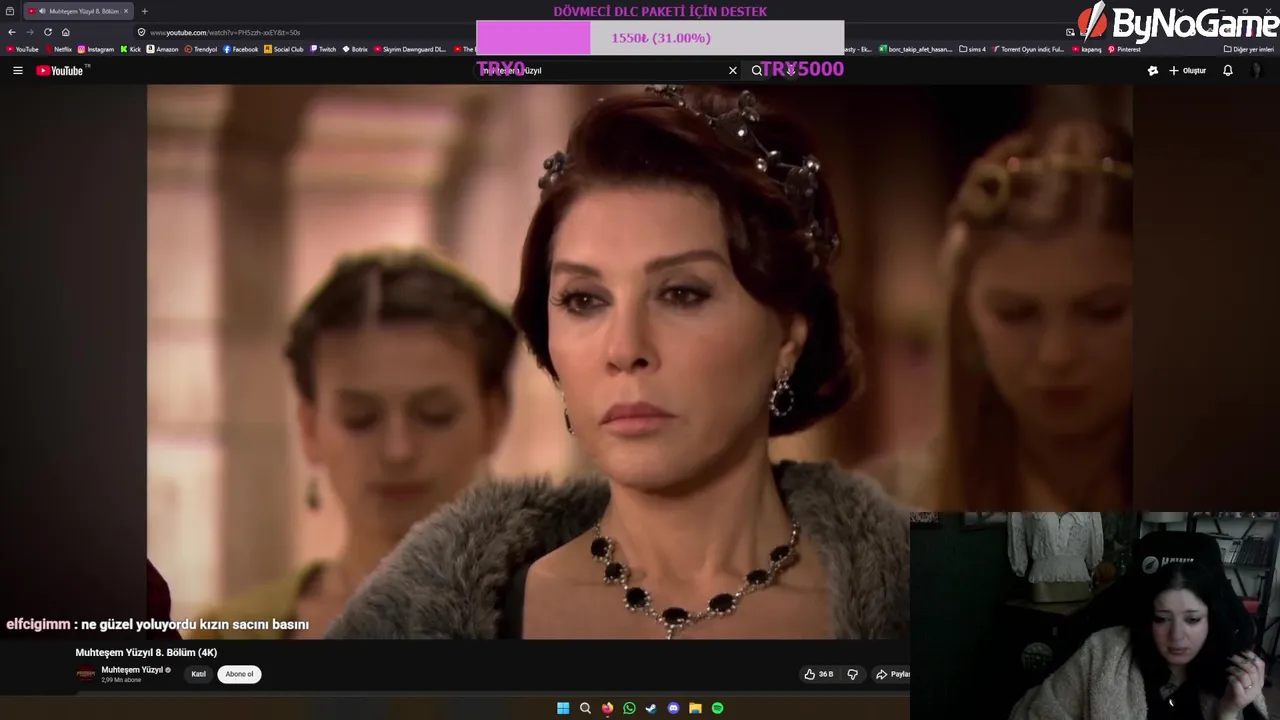The image size is (1280, 720).
Task: Open the Twitch bookmark
Action: [x=324, y=49]
